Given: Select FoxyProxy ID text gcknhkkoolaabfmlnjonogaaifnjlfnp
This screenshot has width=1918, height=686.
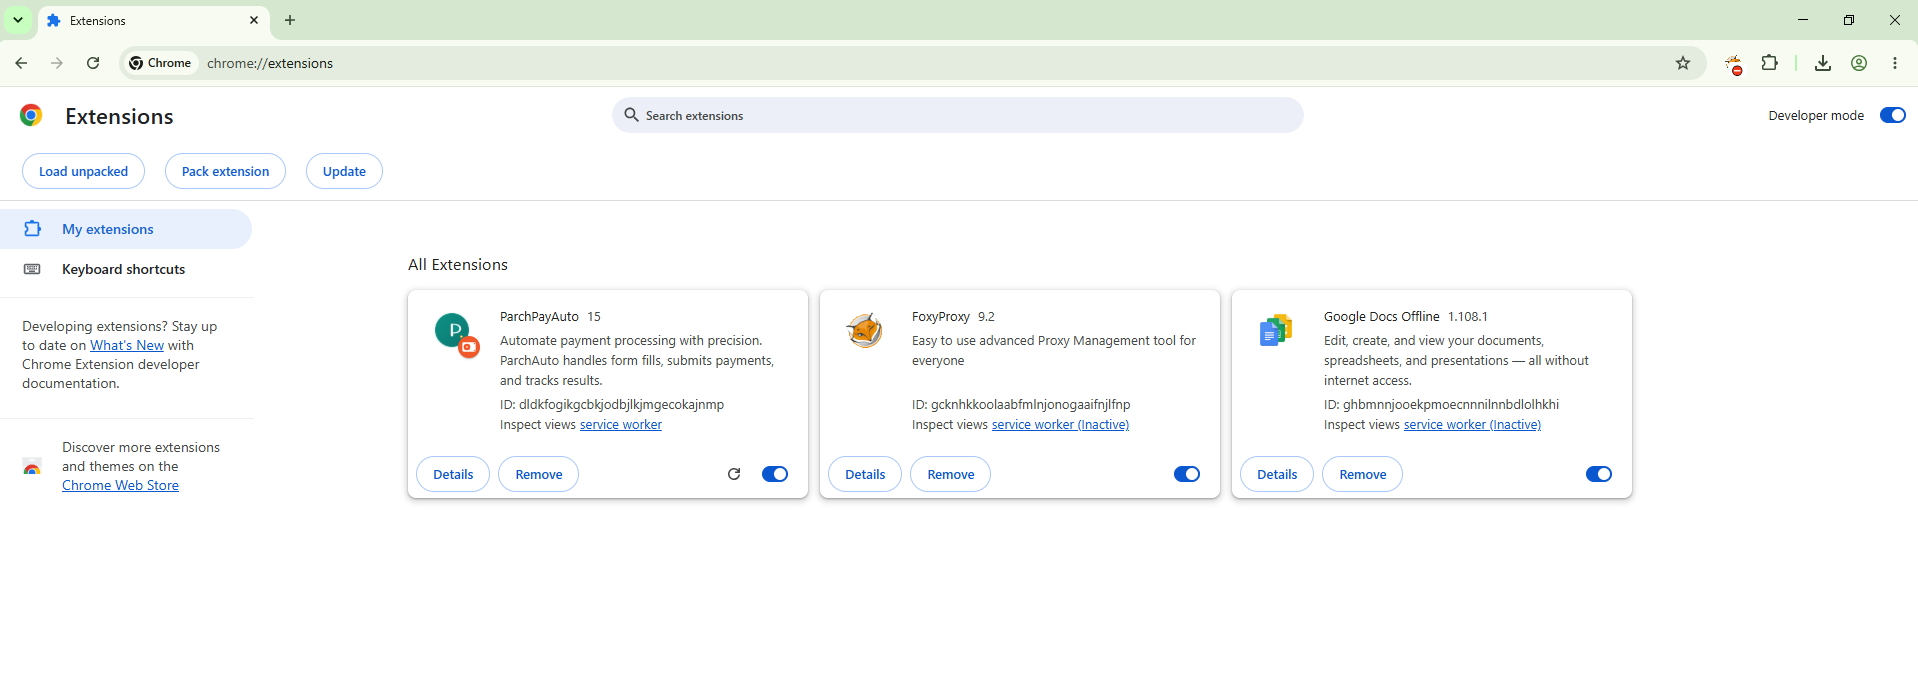Looking at the screenshot, I should point(1030,405).
